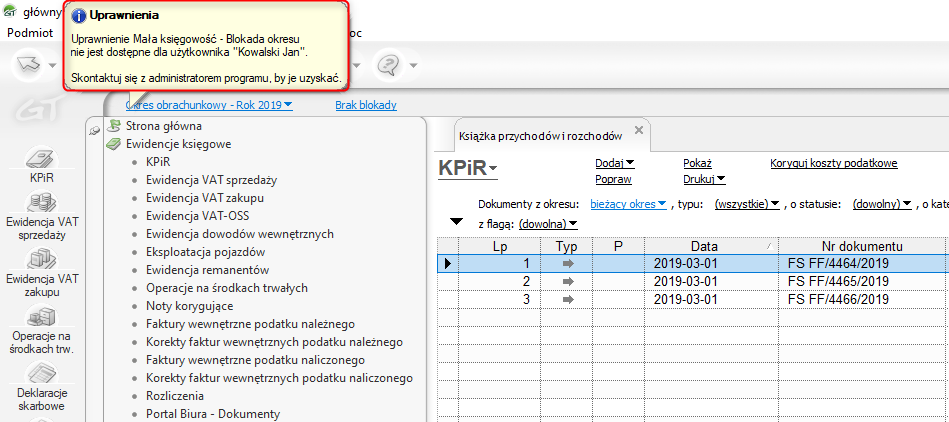The image size is (949, 422).
Task: Select Ewidencje księgowe tree node
Action: [x=179, y=144]
